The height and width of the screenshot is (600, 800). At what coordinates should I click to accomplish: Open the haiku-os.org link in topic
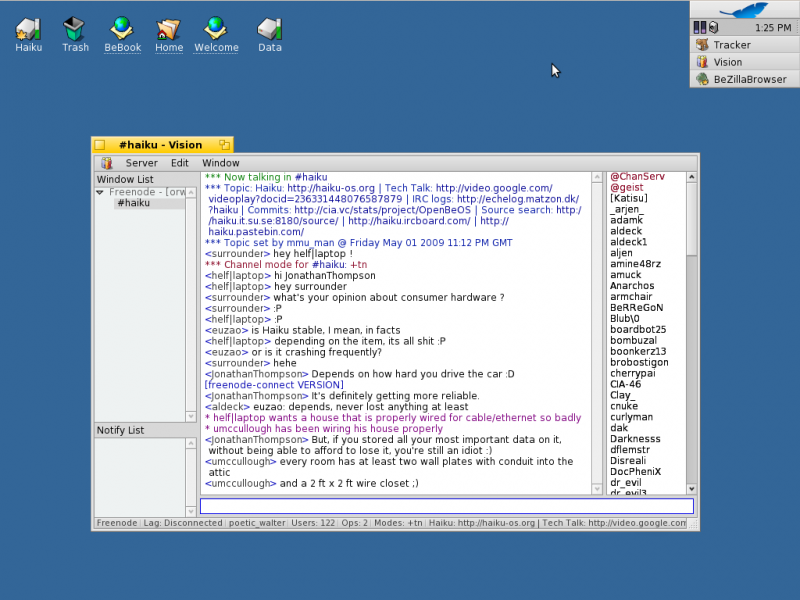click(331, 188)
